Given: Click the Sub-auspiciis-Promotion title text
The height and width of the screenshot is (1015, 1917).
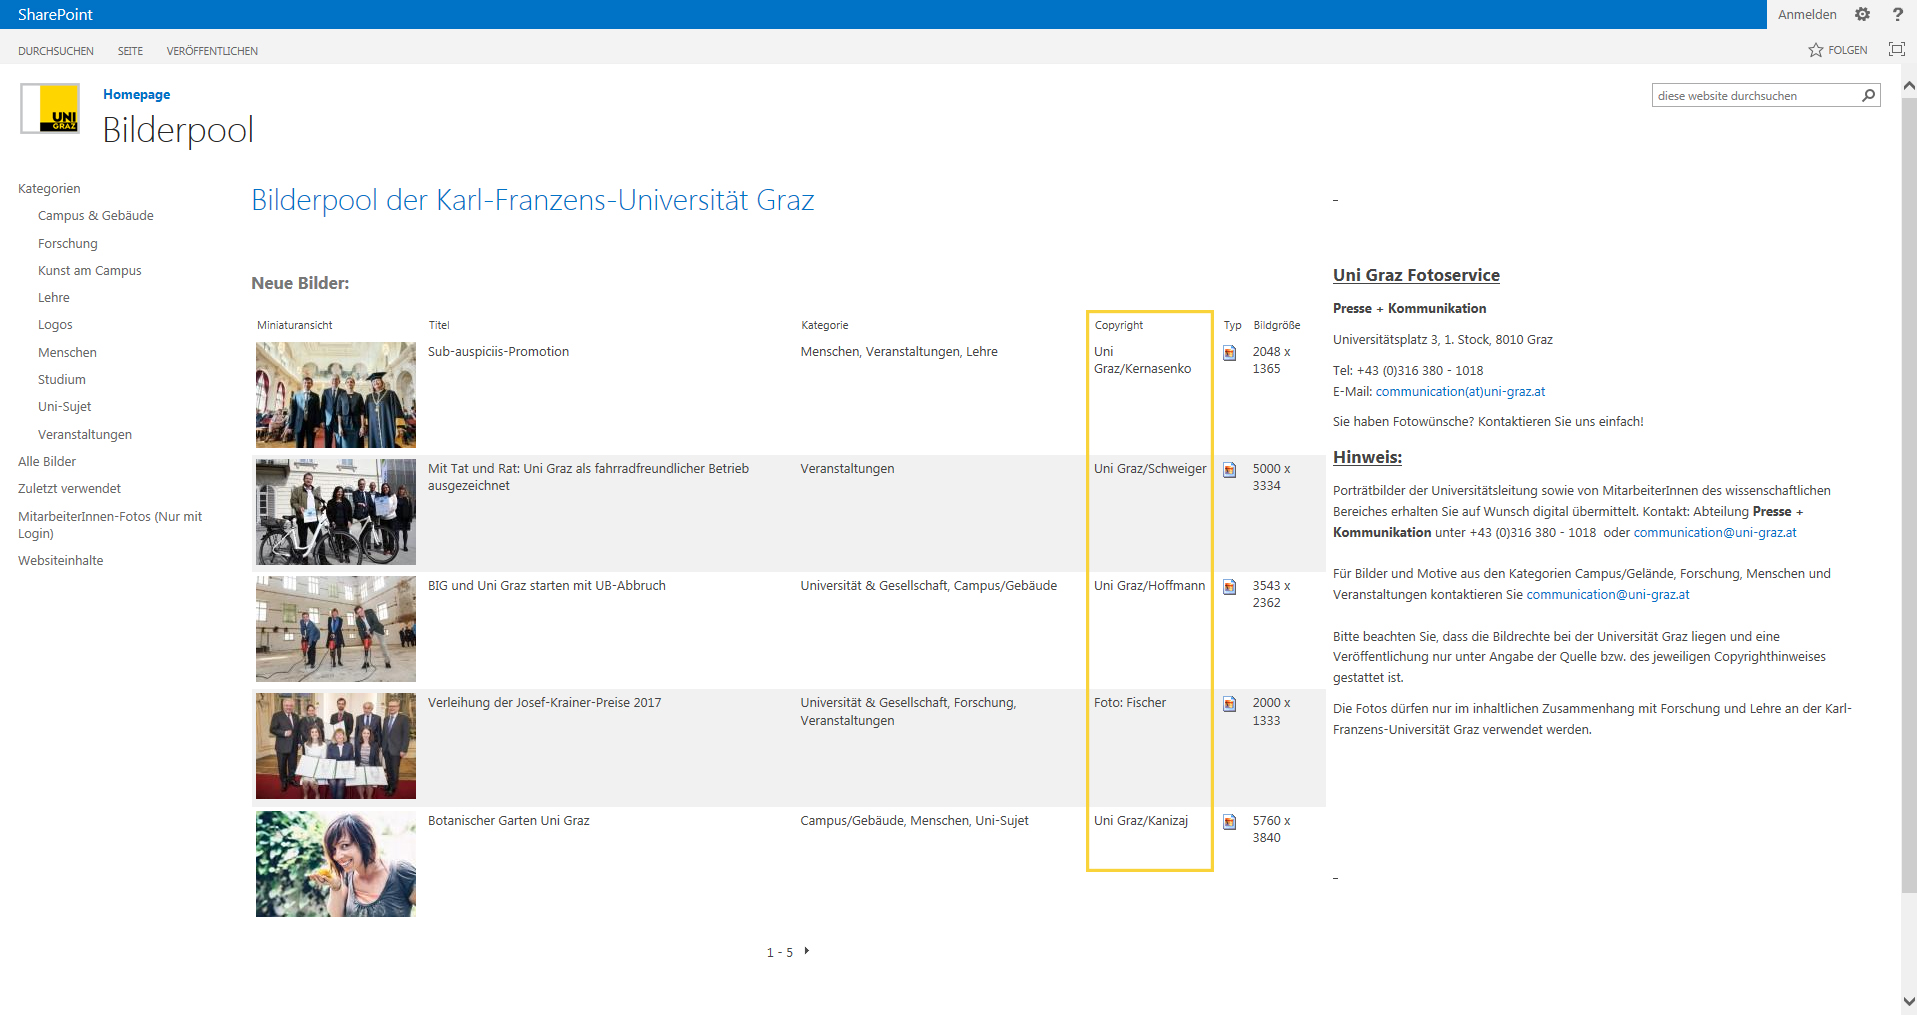Looking at the screenshot, I should click(498, 352).
